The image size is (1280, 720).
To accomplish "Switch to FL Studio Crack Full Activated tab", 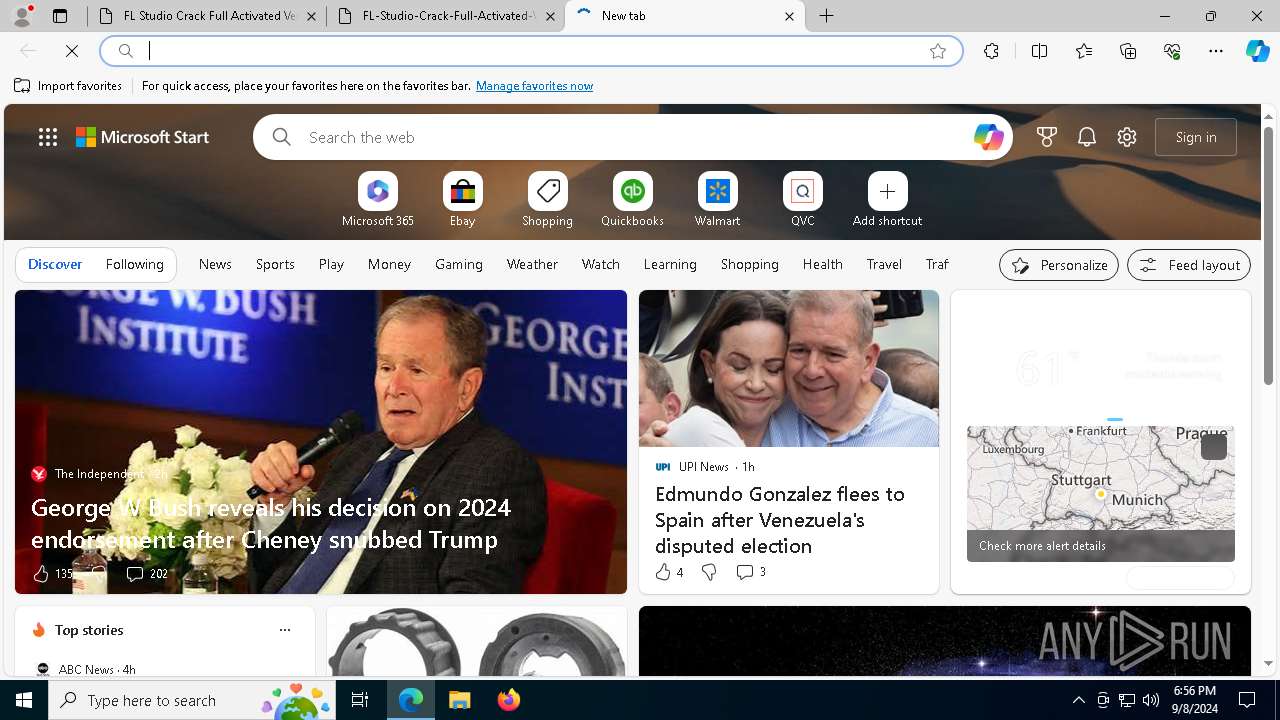I will (207, 16).
